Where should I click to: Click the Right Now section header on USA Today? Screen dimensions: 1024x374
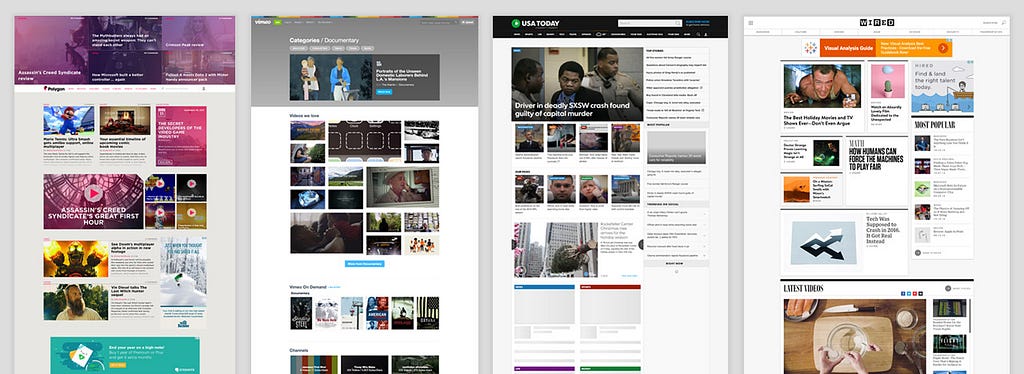(676, 264)
